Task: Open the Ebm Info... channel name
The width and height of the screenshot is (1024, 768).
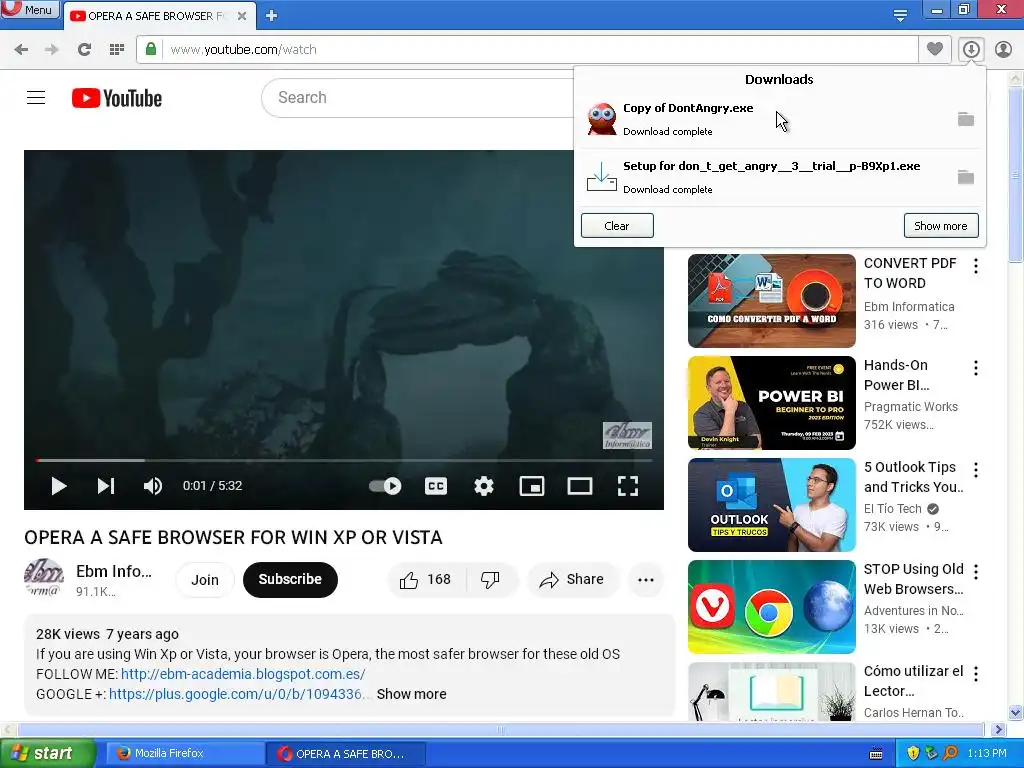Action: click(x=114, y=571)
